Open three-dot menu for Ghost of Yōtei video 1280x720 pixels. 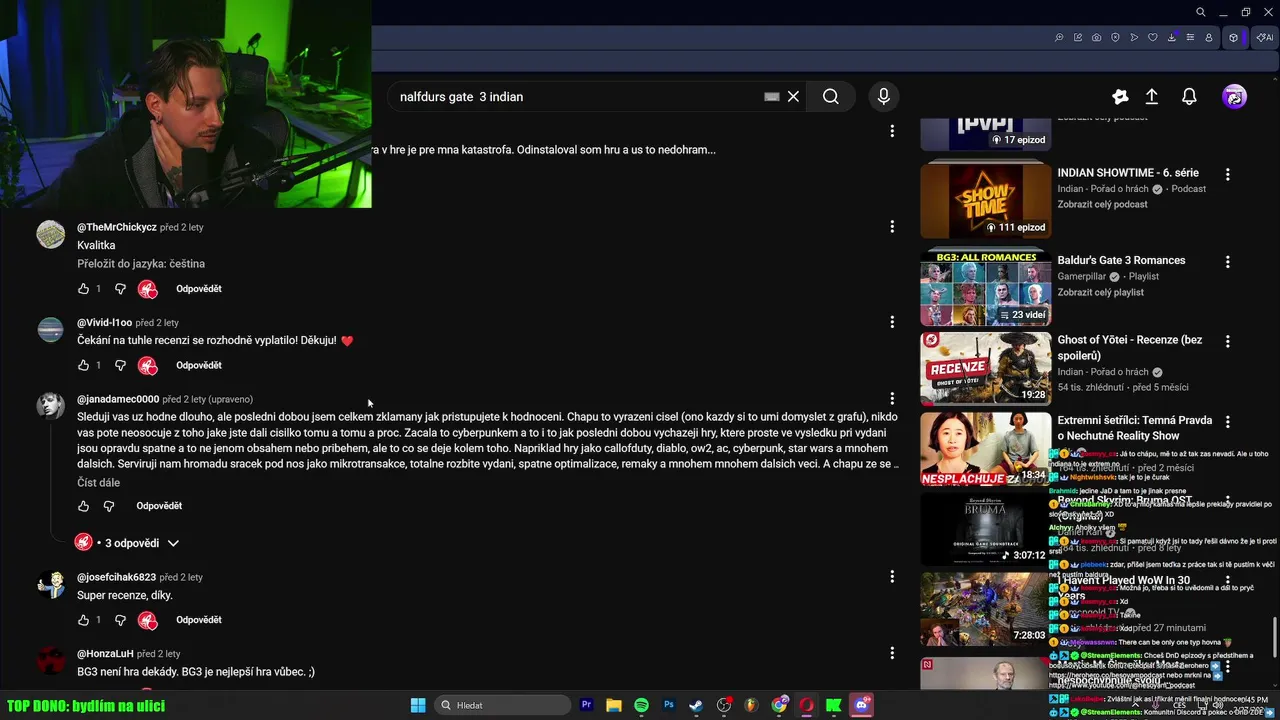(1228, 341)
